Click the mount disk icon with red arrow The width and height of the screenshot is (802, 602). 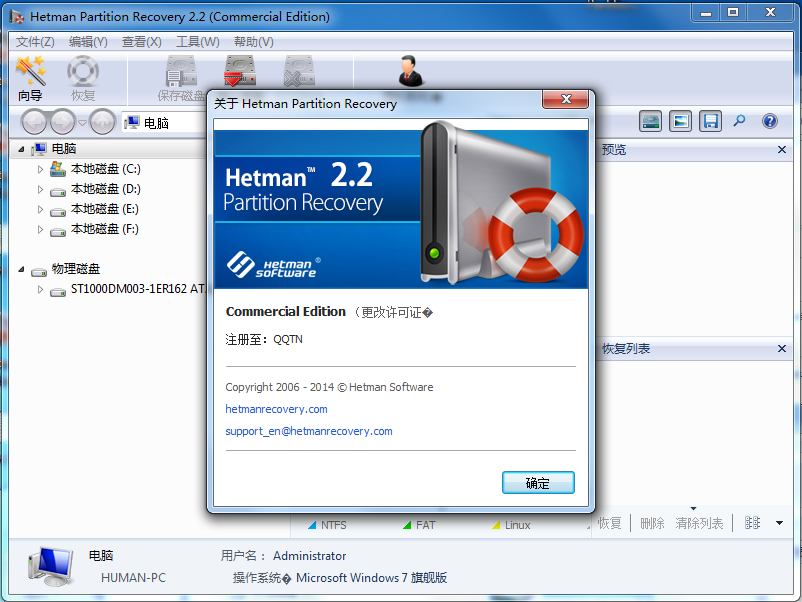click(x=240, y=72)
